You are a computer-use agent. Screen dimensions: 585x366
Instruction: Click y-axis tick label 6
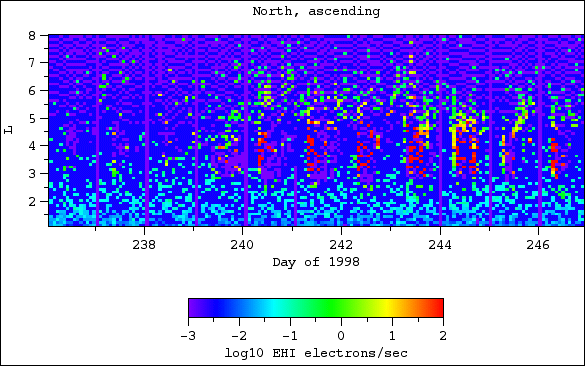click(x=32, y=91)
